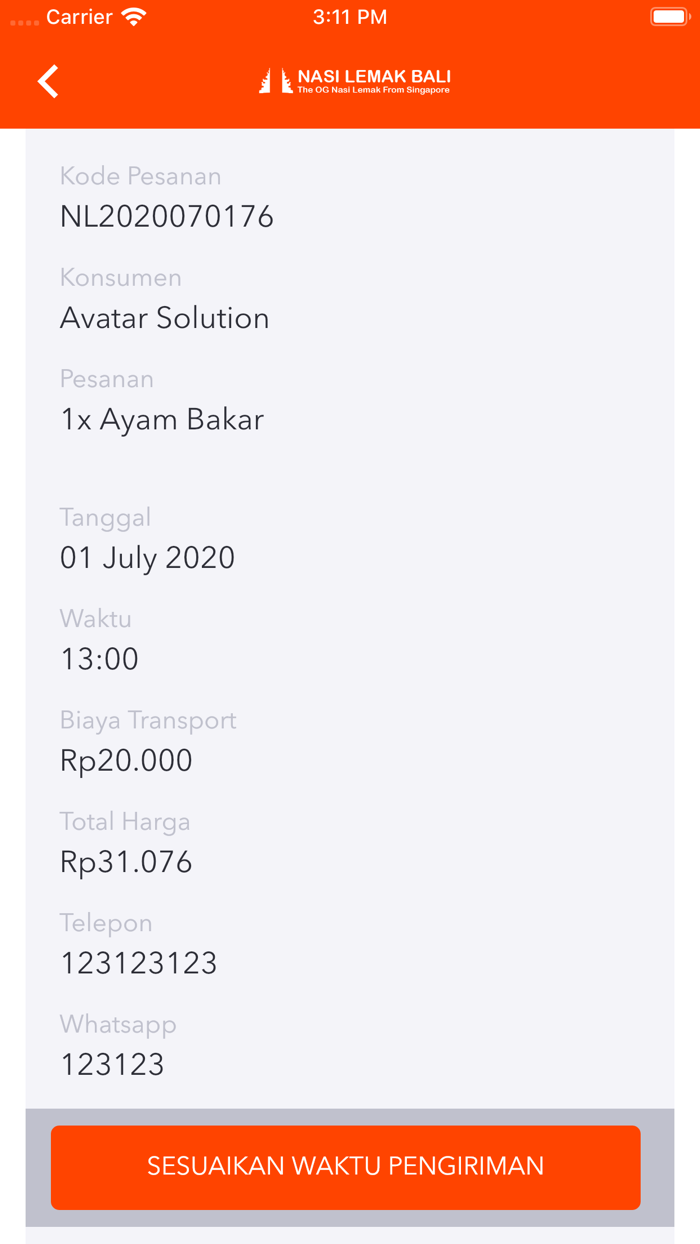
Task: Tap the signal strength dots
Action: pos(24,20)
